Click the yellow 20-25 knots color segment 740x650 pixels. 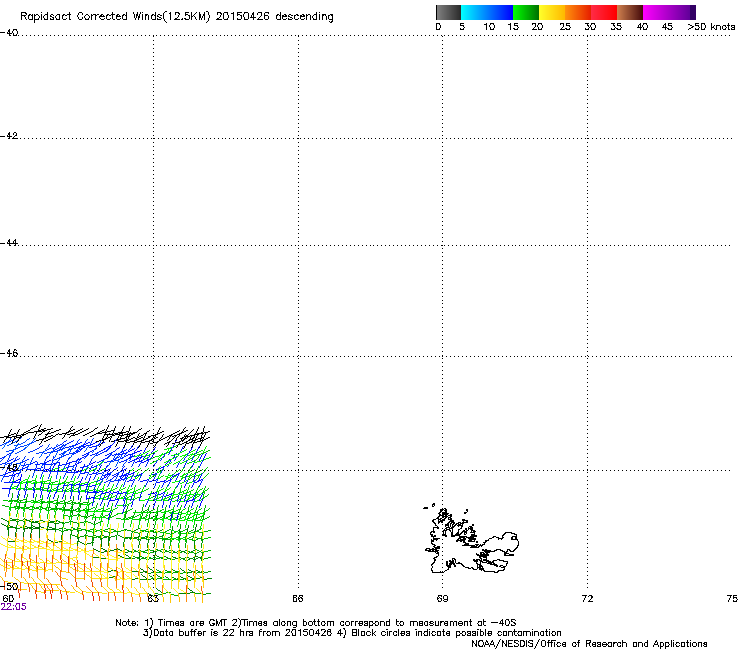coord(552,12)
